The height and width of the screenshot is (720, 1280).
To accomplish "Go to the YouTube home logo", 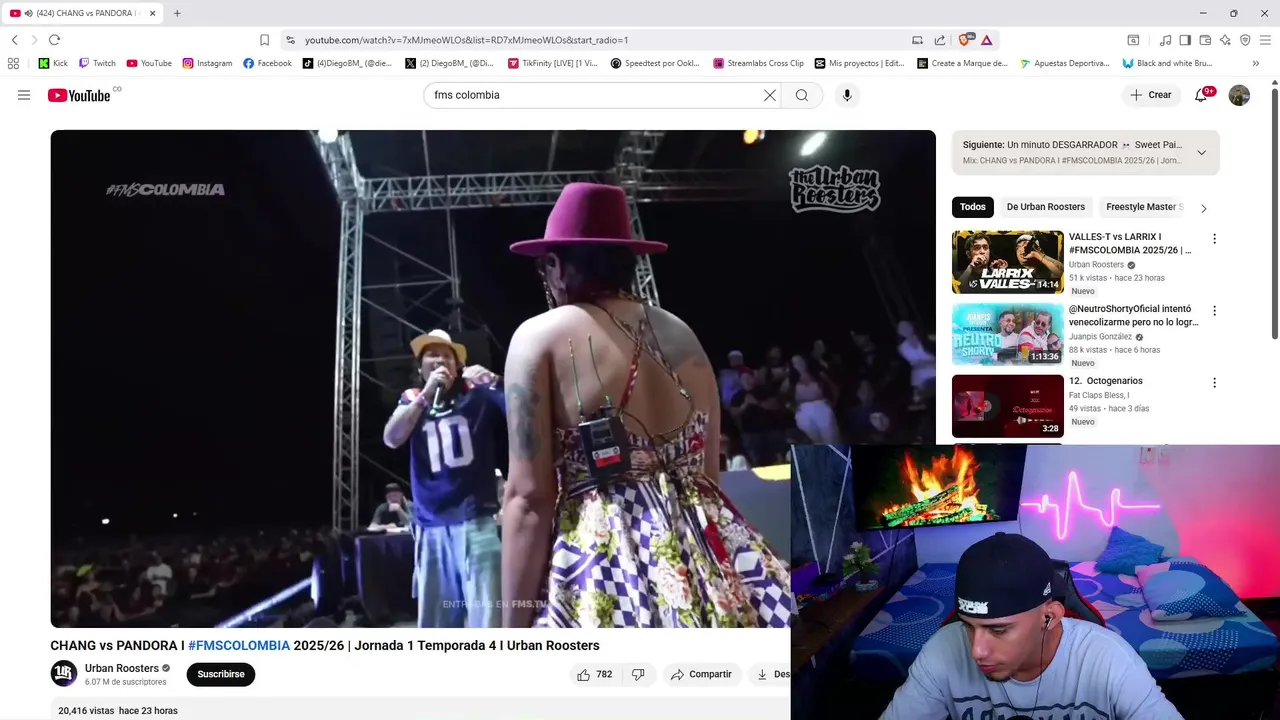I will (78, 95).
